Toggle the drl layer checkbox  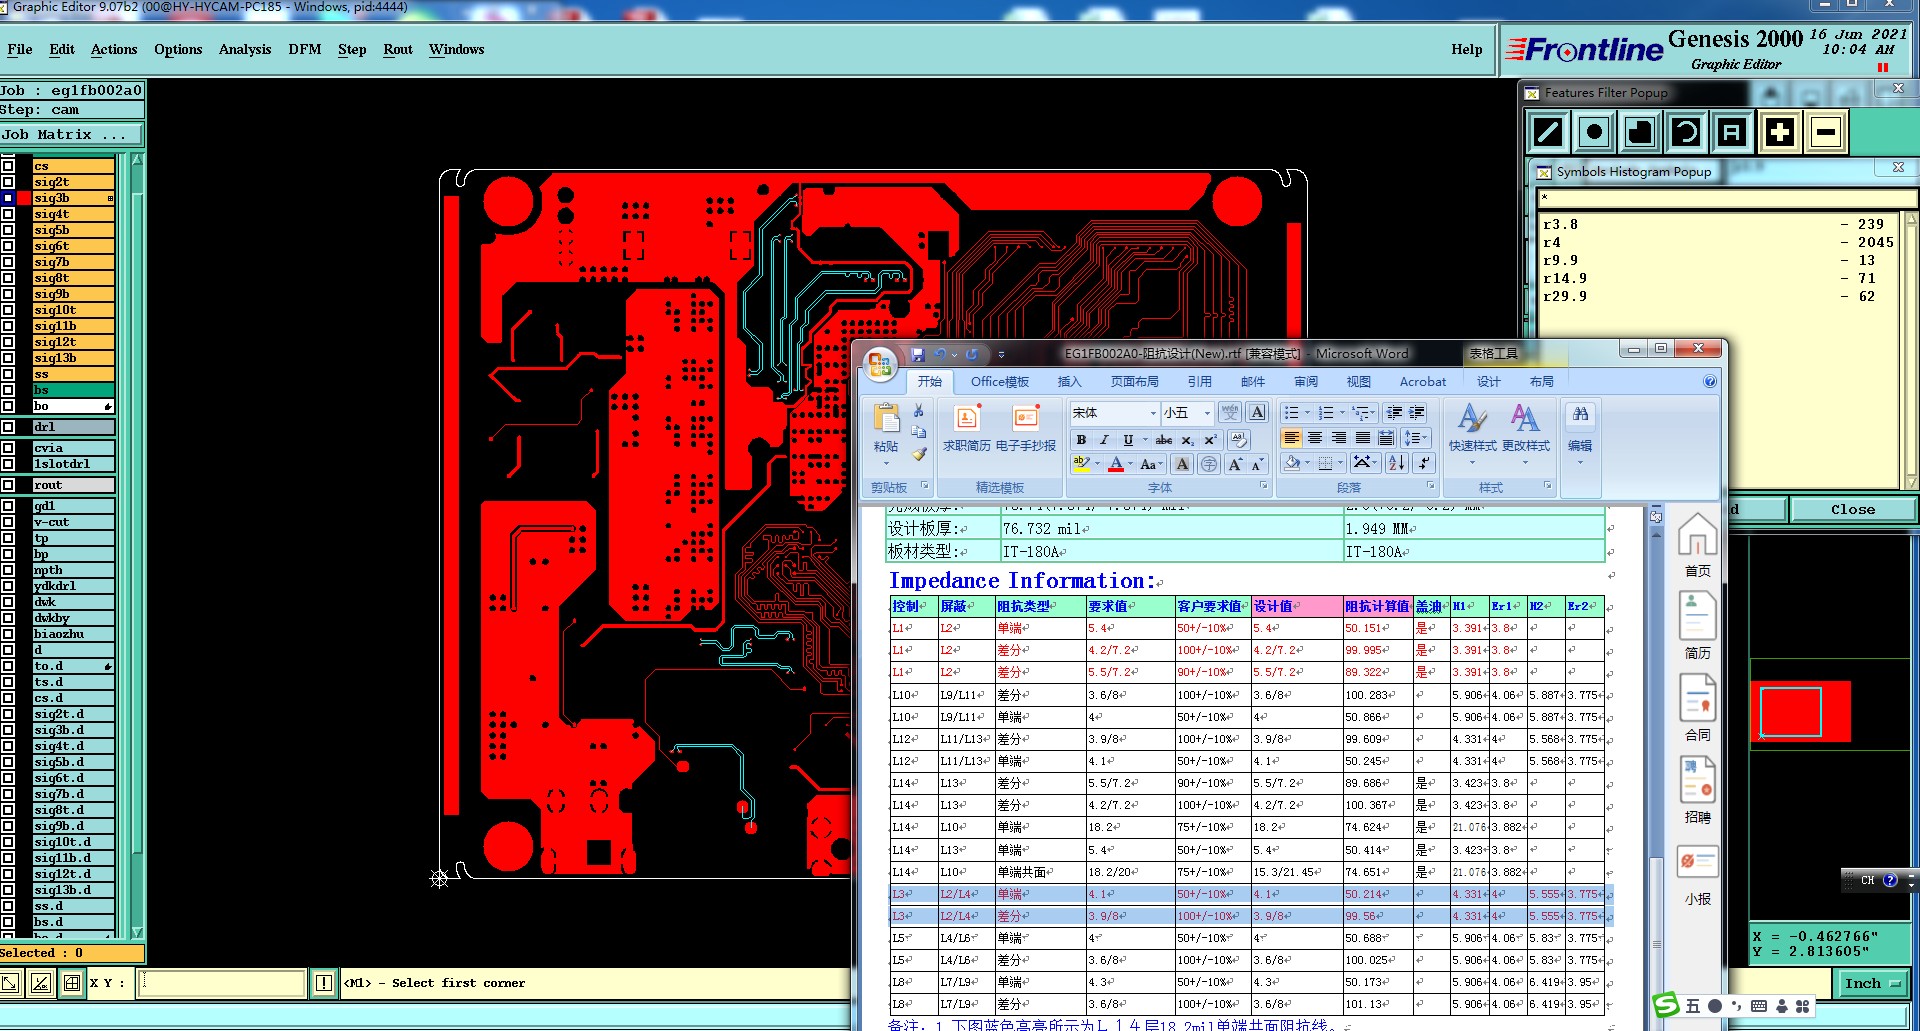pyautogui.click(x=8, y=427)
